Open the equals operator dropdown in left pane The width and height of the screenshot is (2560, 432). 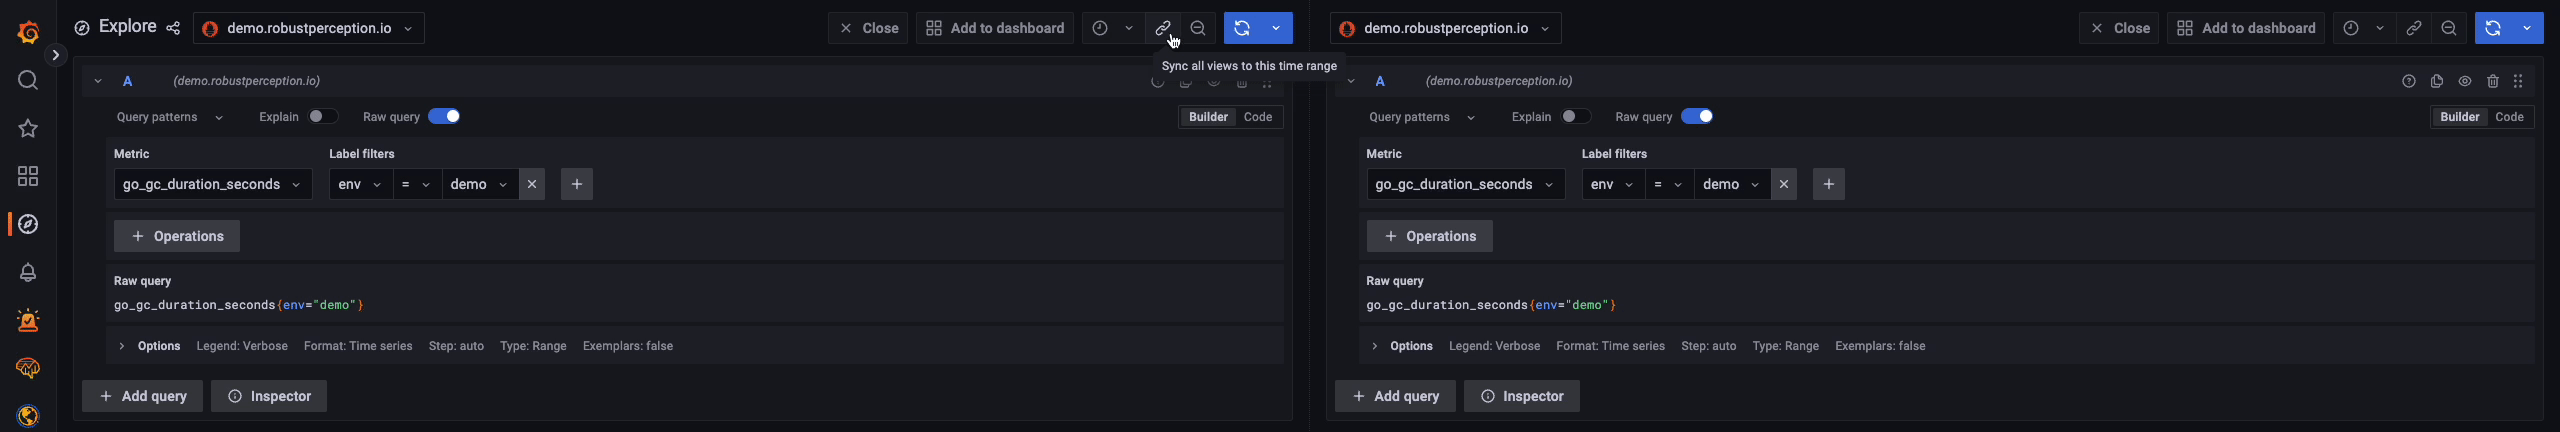tap(417, 184)
